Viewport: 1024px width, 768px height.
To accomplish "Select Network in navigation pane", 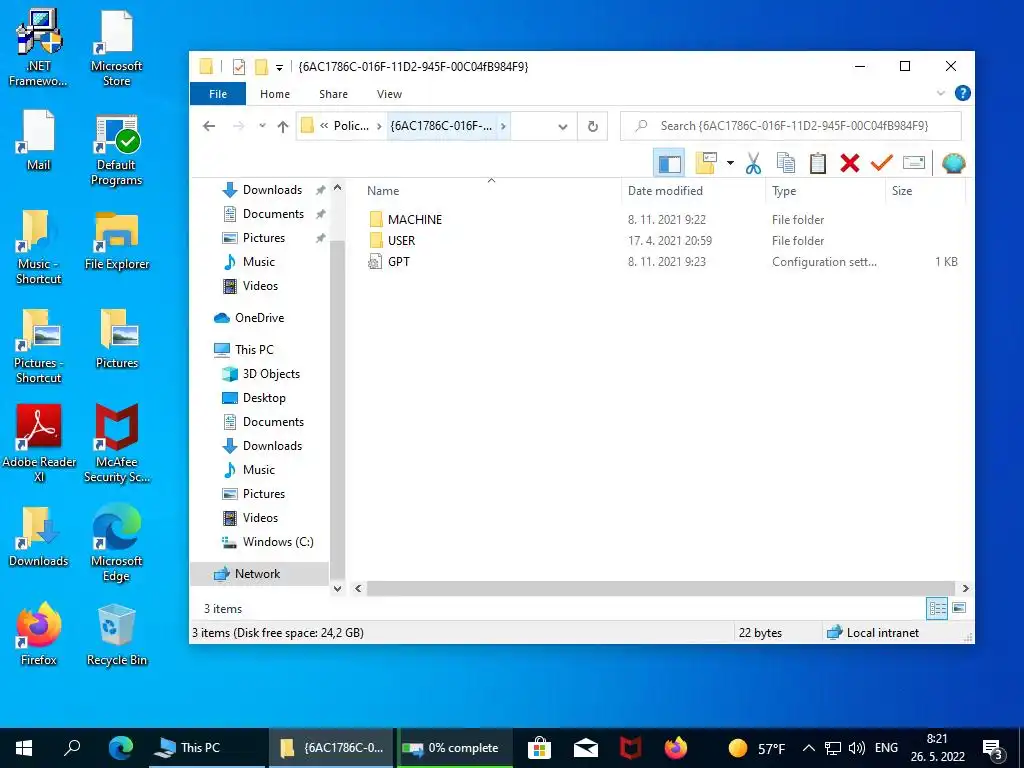I will [x=260, y=574].
